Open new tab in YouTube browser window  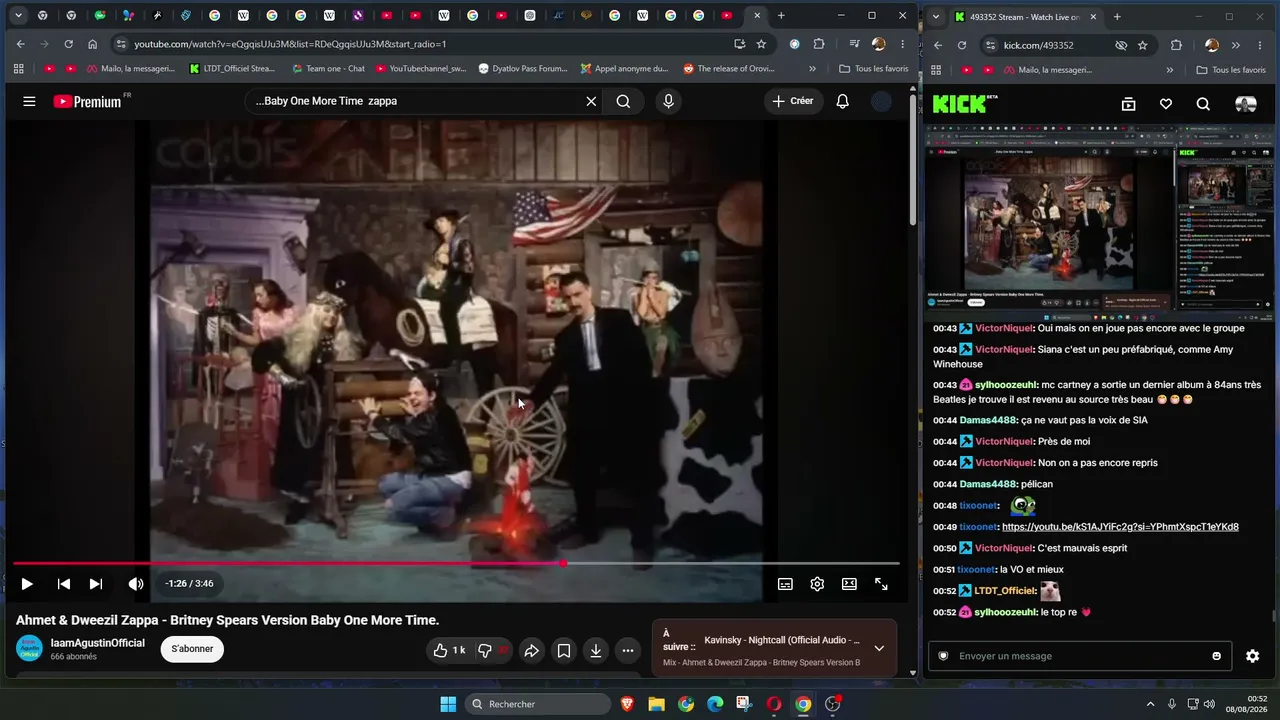781,16
